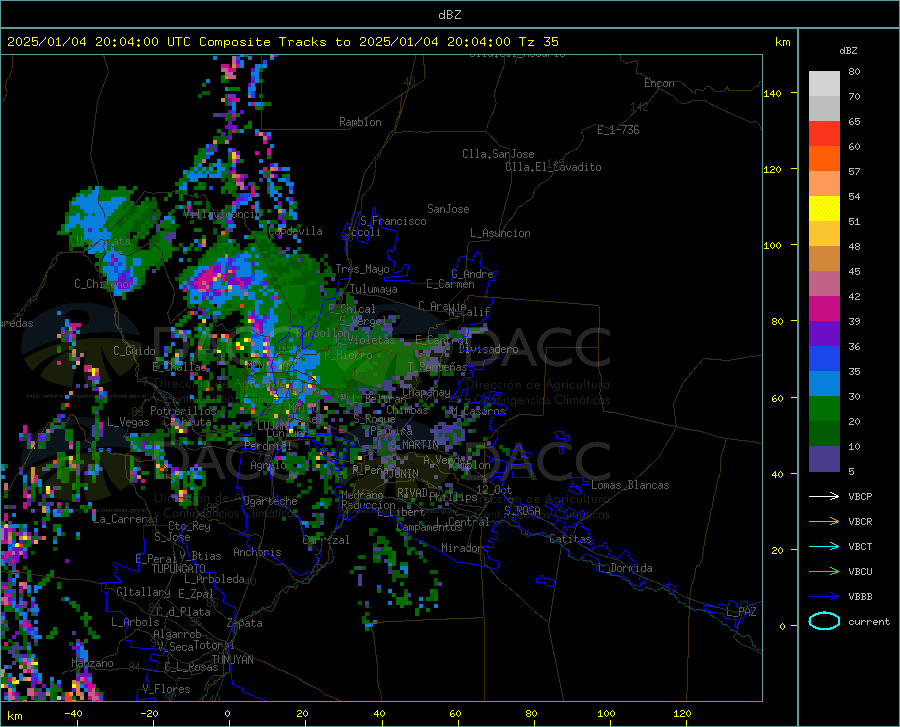Image resolution: width=900 pixels, height=727 pixels.
Task: Click the cyan VBCT arrow in the legend
Action: (x=824, y=546)
